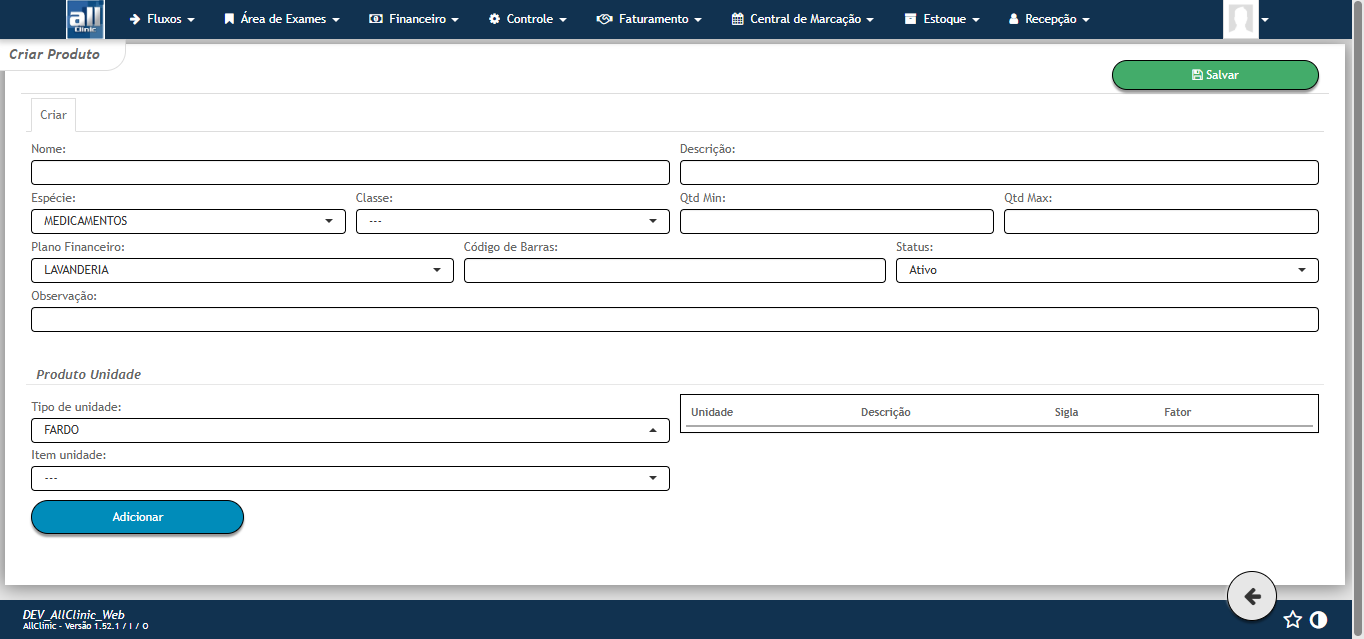
Task: Expand the user menu arrow beside the avatar
Action: click(x=1266, y=18)
